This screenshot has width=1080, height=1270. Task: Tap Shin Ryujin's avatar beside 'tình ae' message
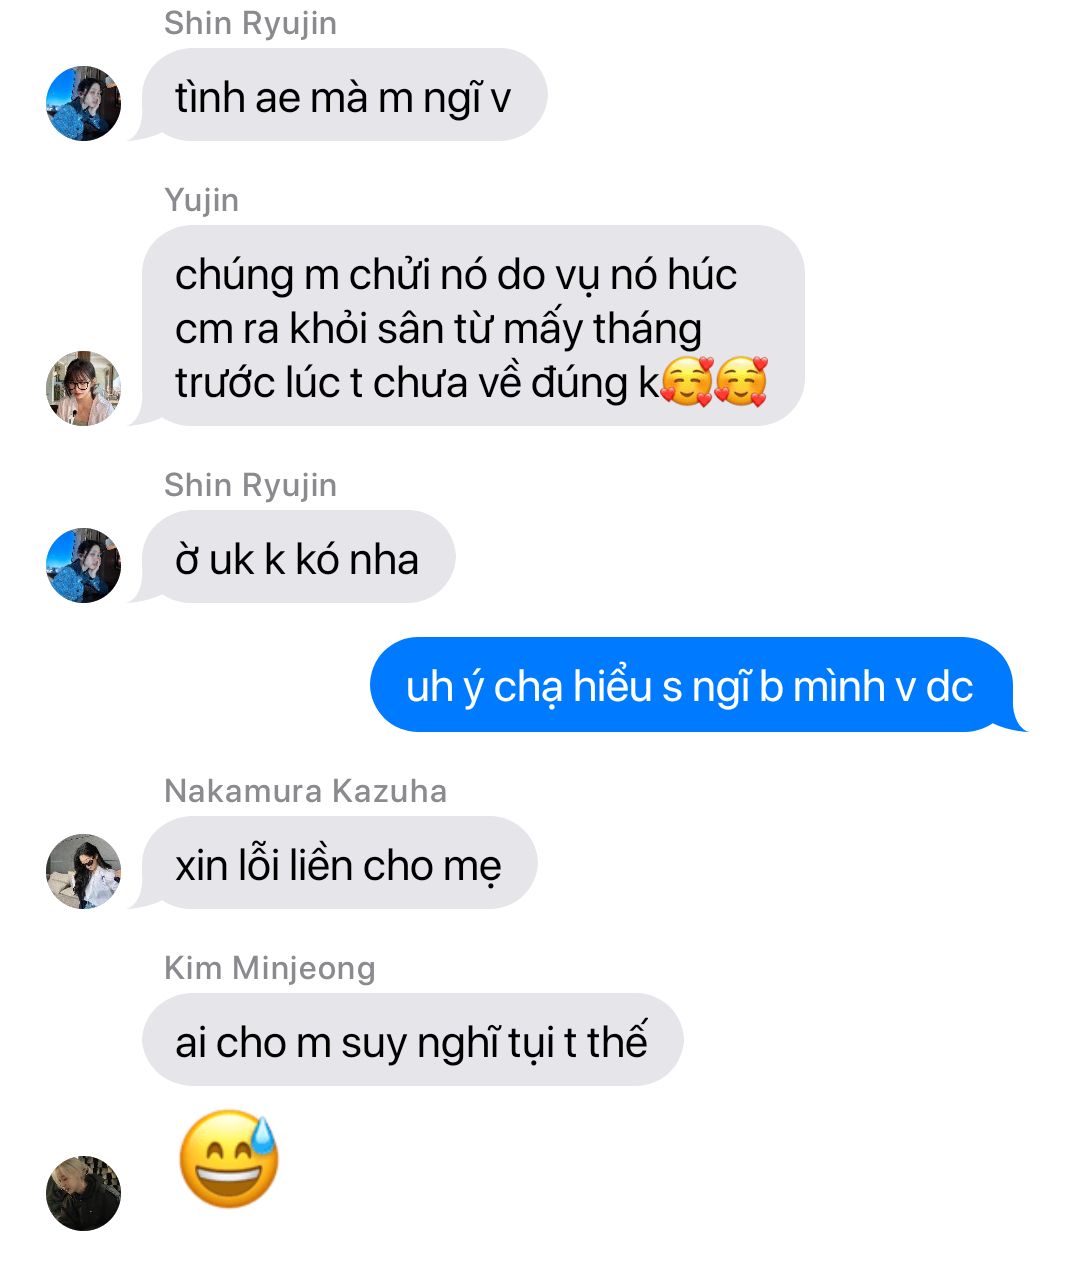[83, 104]
